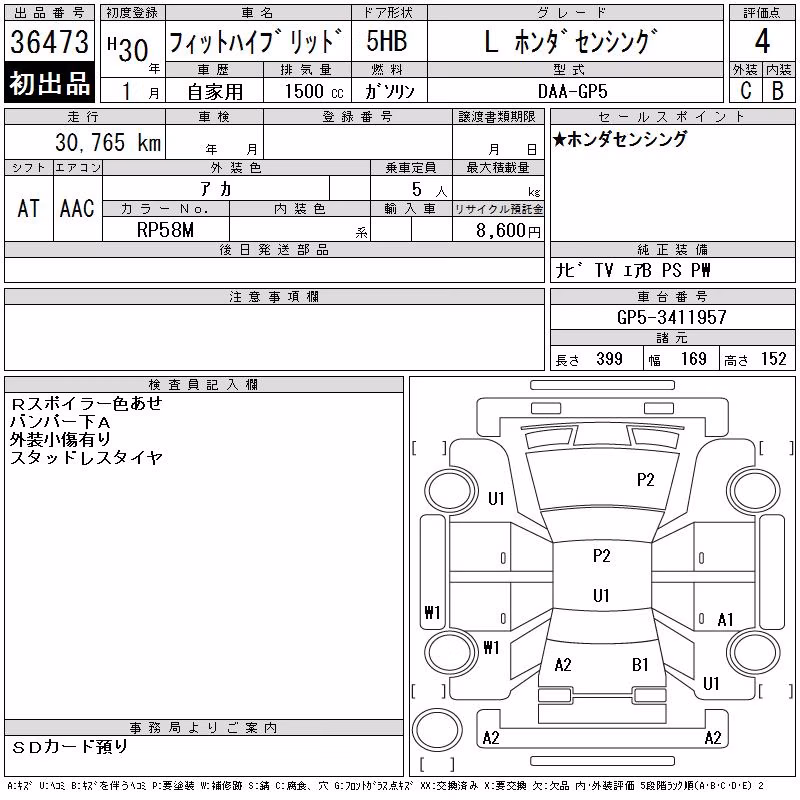Click the spare tire circle in the diagram

pos(437,729)
